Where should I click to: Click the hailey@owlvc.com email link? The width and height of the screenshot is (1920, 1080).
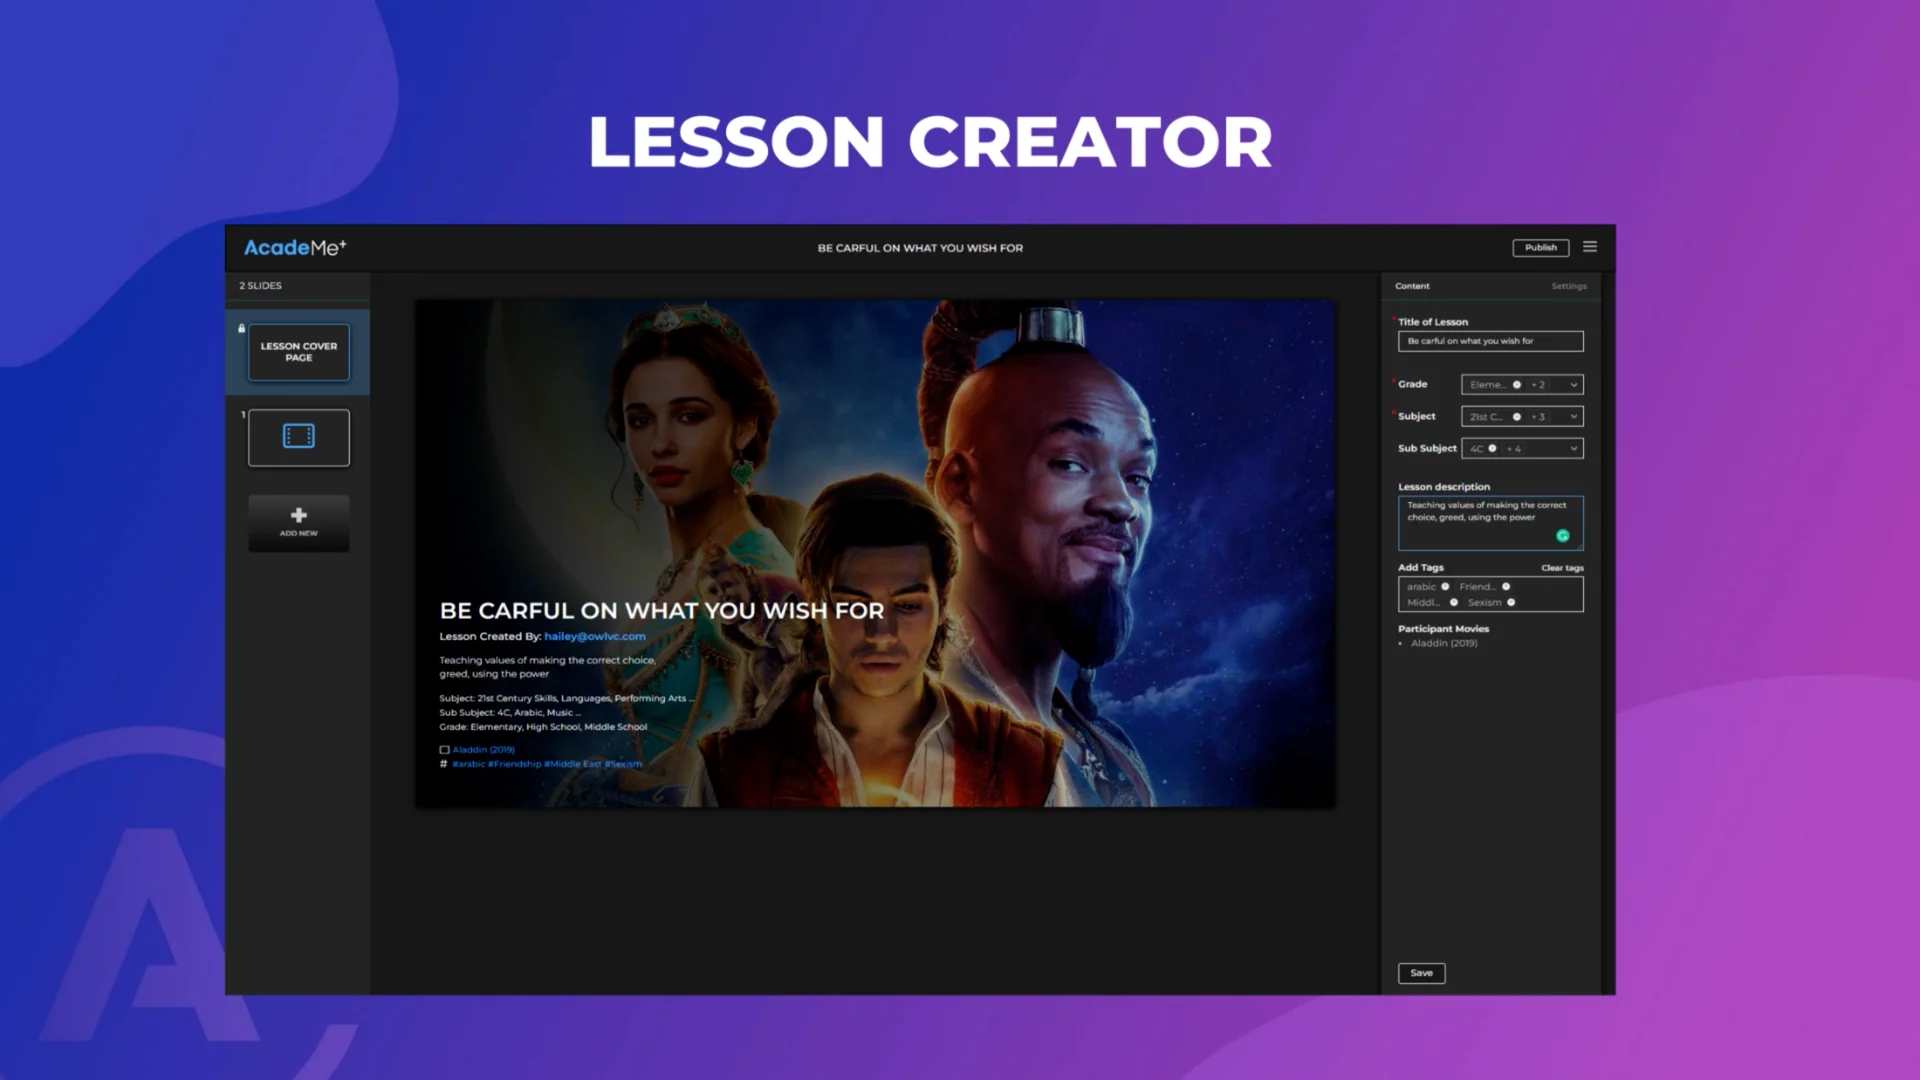click(x=594, y=636)
